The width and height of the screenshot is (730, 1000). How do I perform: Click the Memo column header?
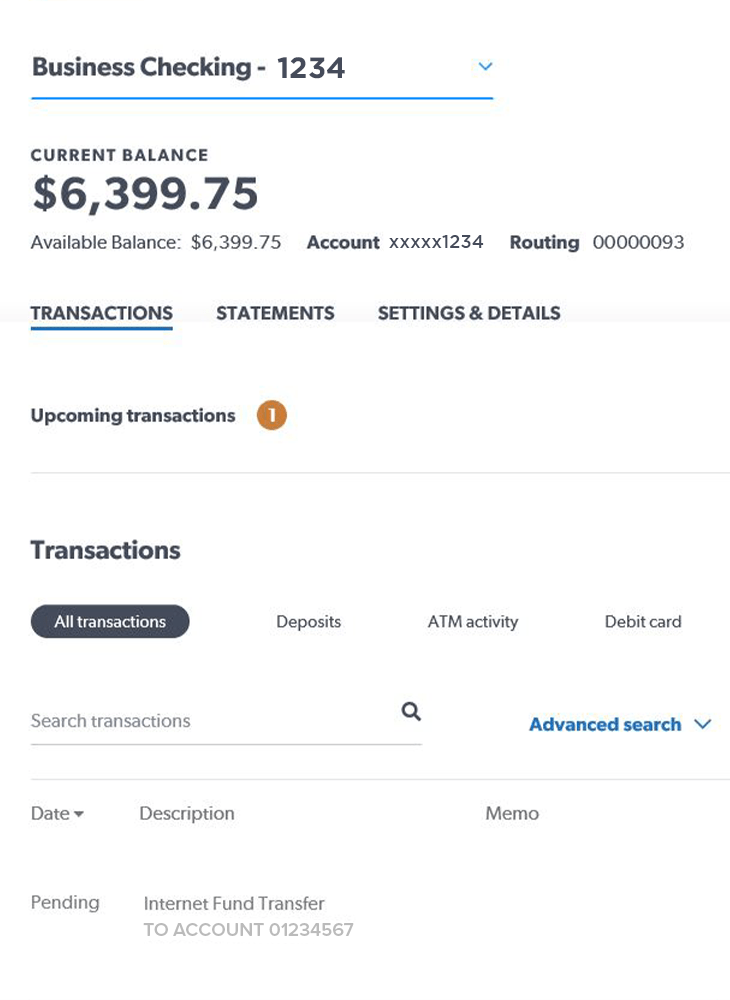tap(512, 814)
